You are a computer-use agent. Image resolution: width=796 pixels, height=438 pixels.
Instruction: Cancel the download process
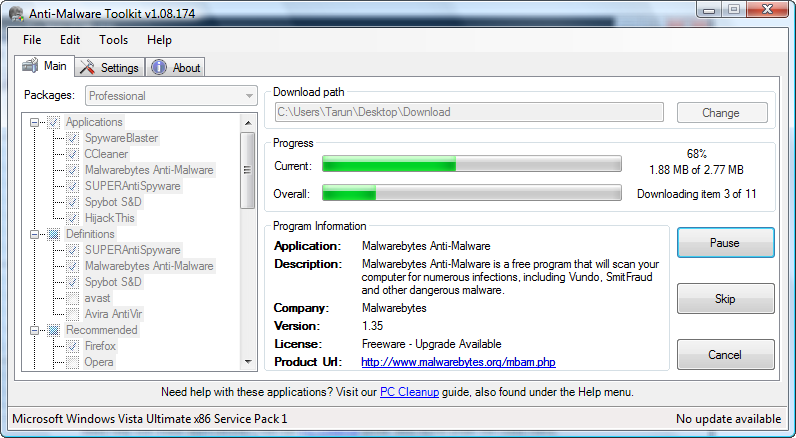tap(725, 355)
